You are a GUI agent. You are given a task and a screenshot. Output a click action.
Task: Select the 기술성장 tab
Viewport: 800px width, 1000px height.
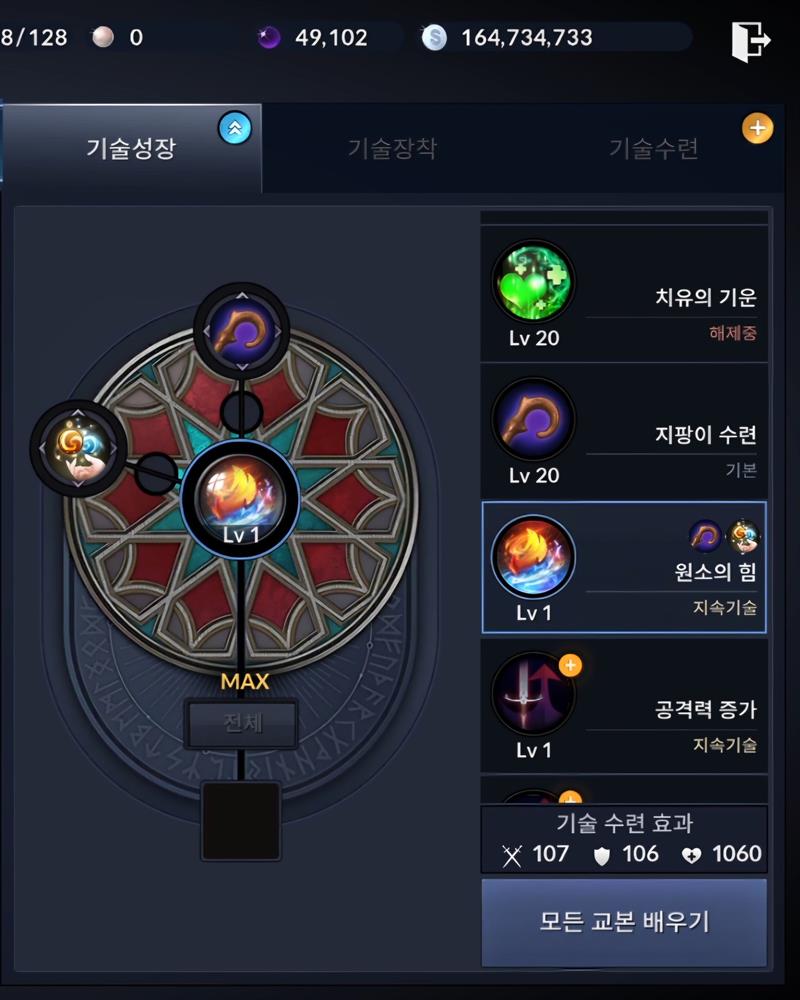(131, 149)
